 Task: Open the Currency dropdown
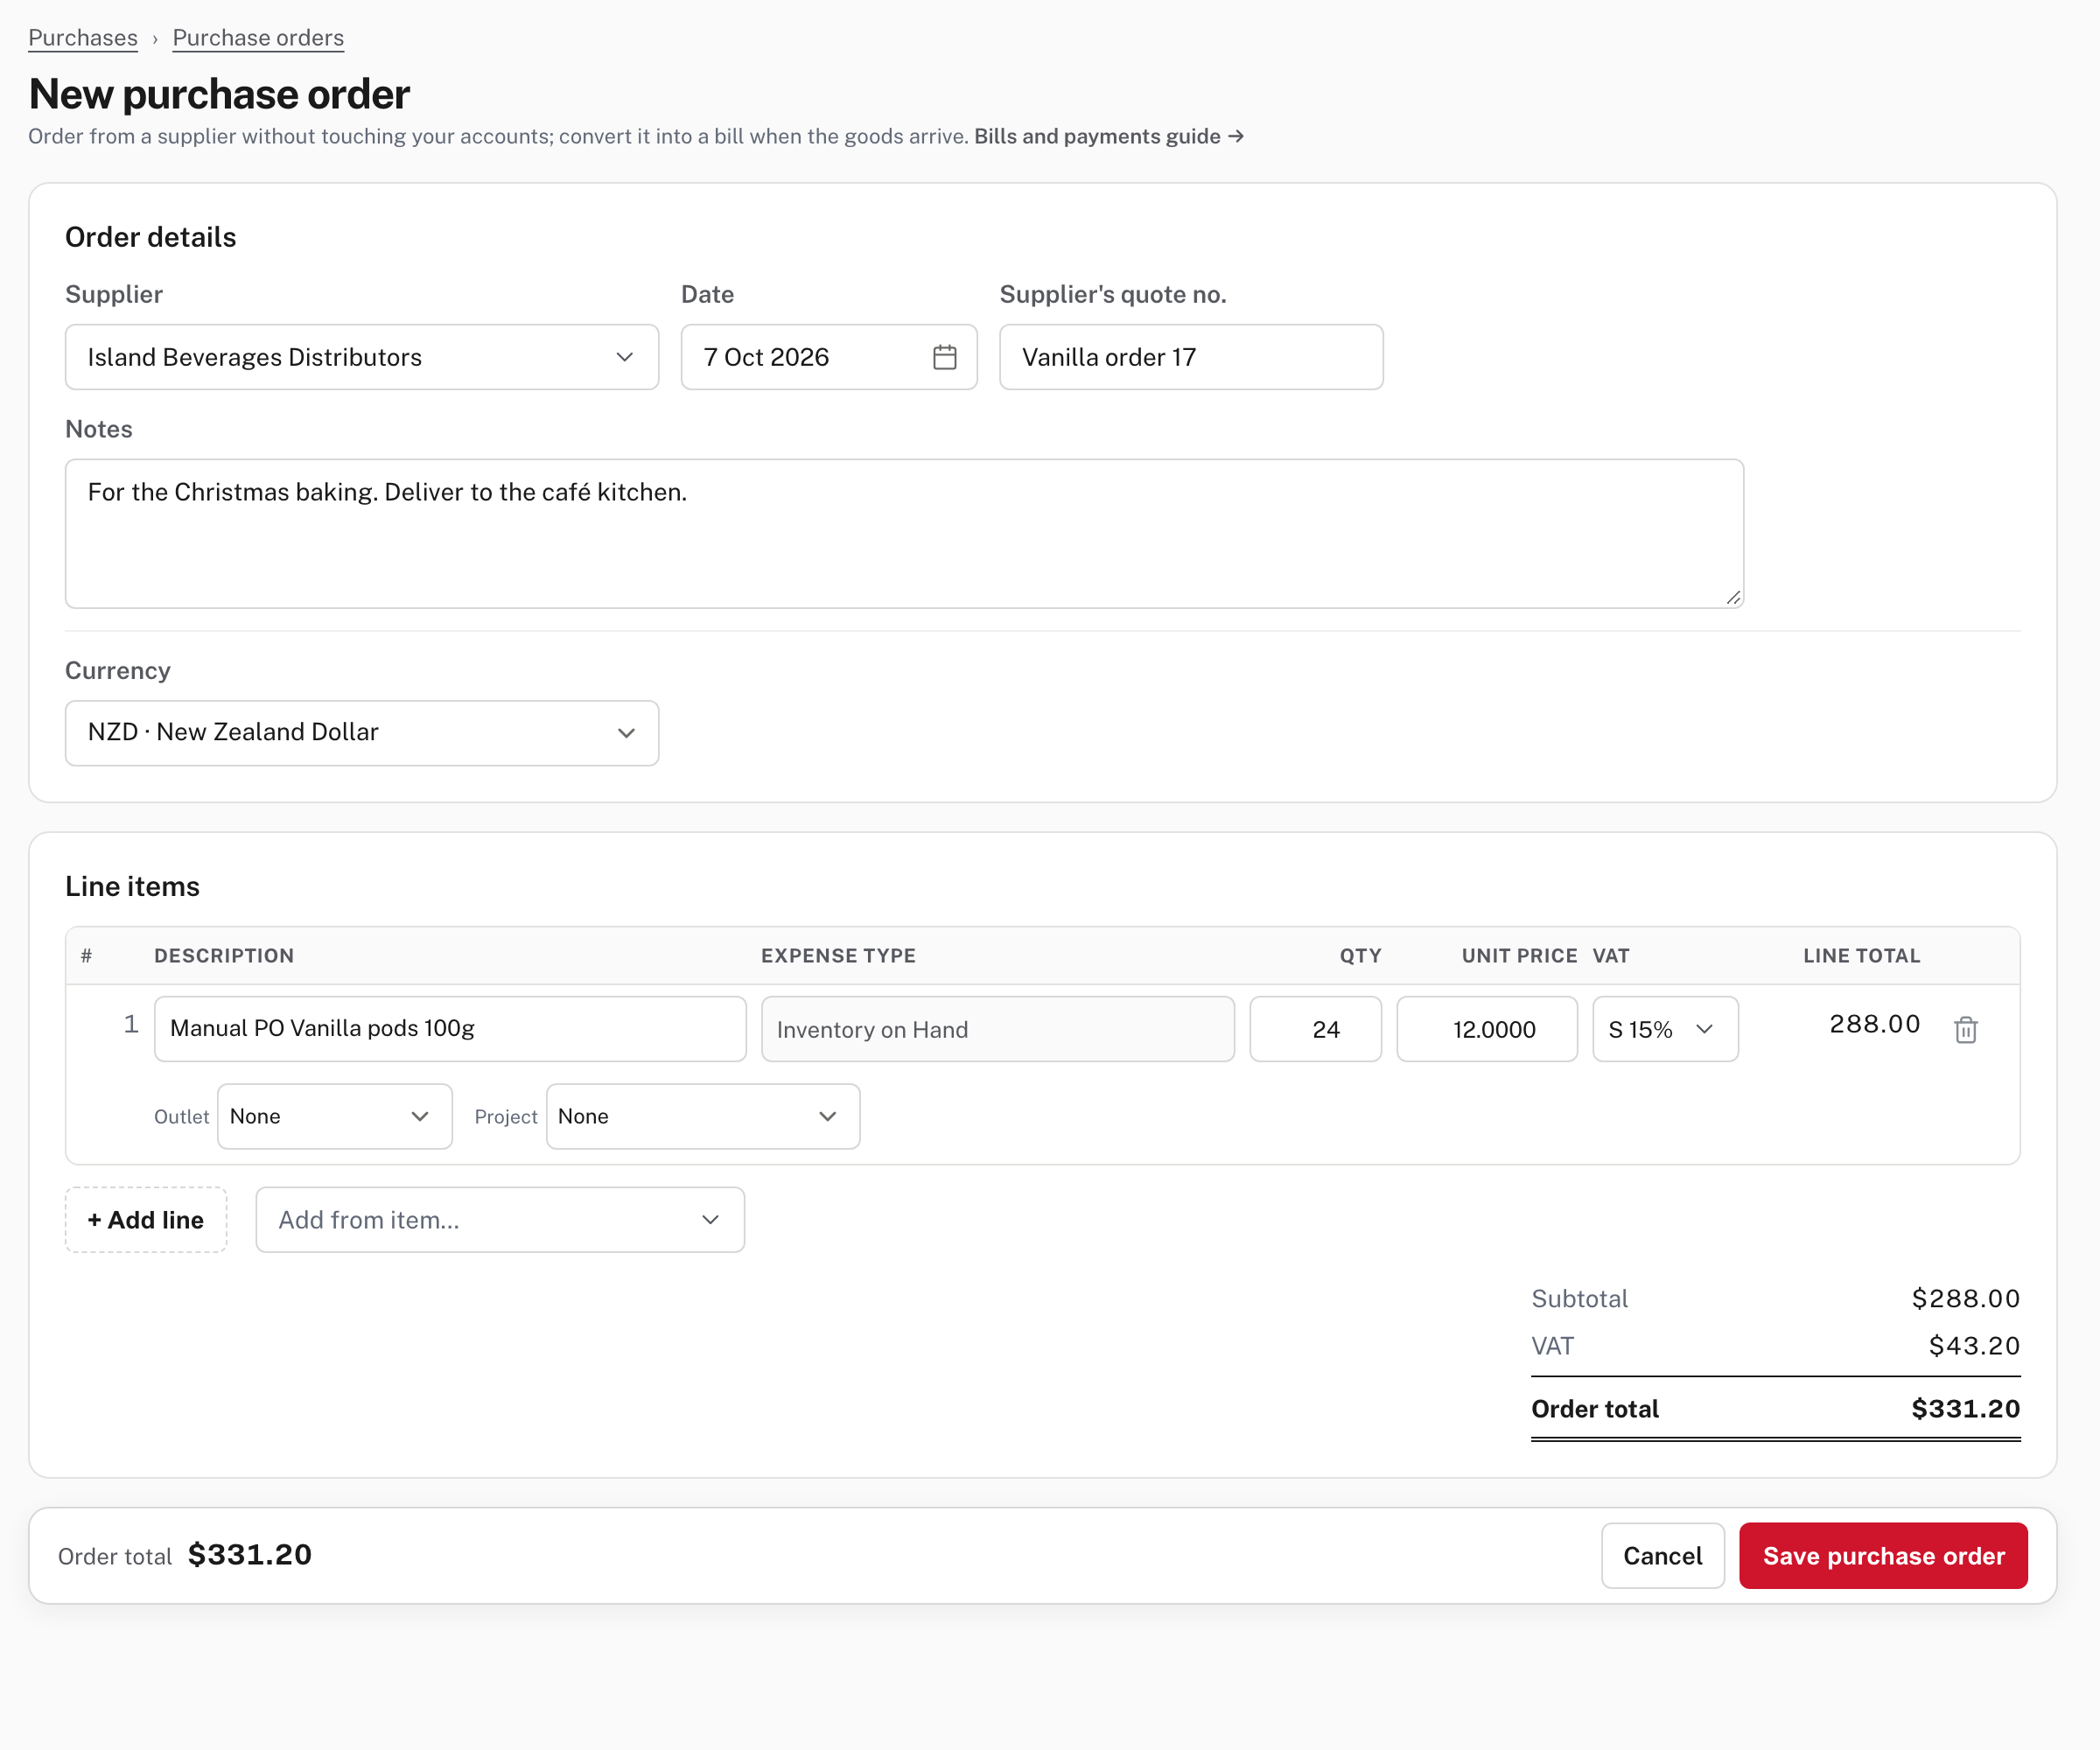(x=362, y=733)
